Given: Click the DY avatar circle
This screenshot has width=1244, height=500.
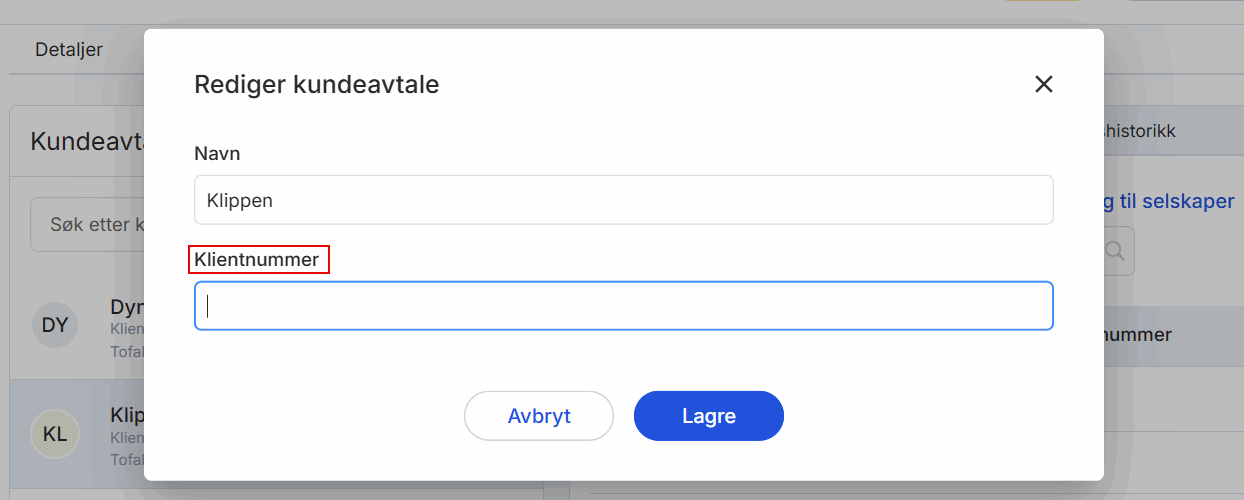Looking at the screenshot, I should click(x=55, y=325).
